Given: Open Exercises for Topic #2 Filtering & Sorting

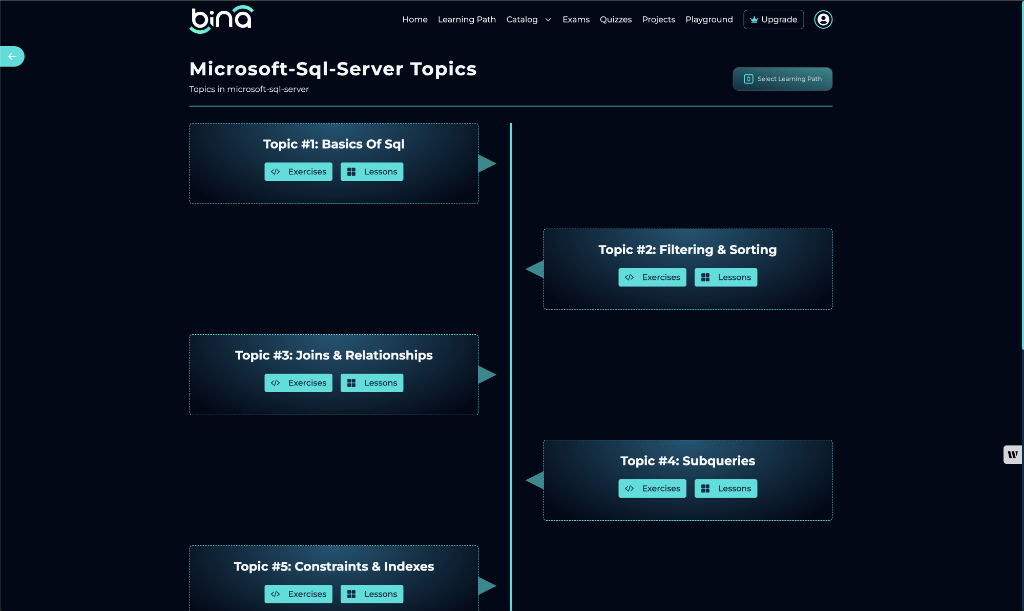Looking at the screenshot, I should 652,277.
